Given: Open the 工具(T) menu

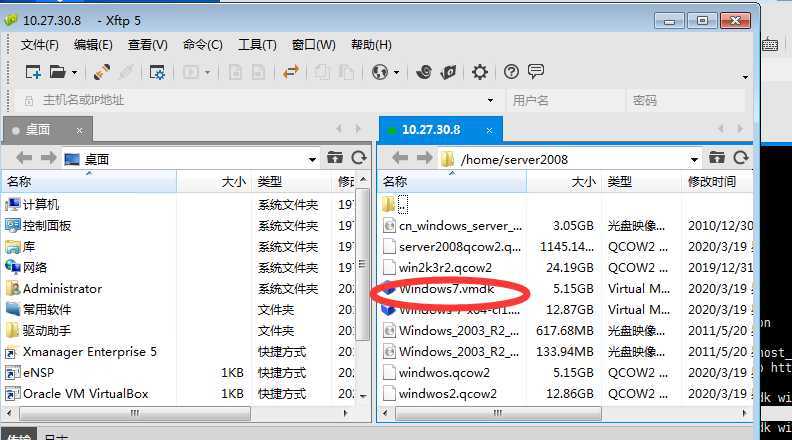Looking at the screenshot, I should pos(257,45).
